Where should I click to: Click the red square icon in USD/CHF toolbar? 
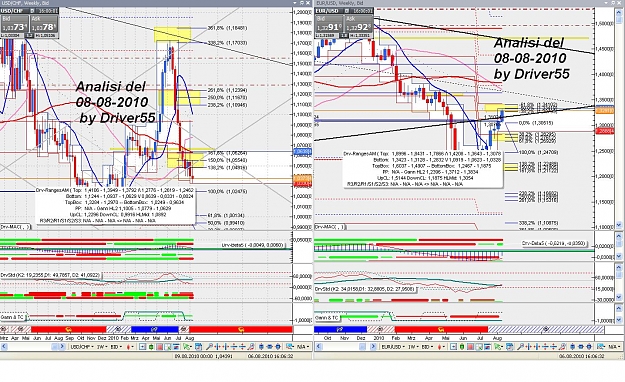159,347
